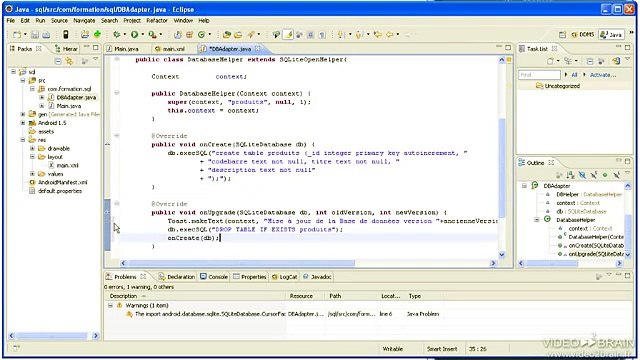Expand the drawable folder node

tap(33, 148)
